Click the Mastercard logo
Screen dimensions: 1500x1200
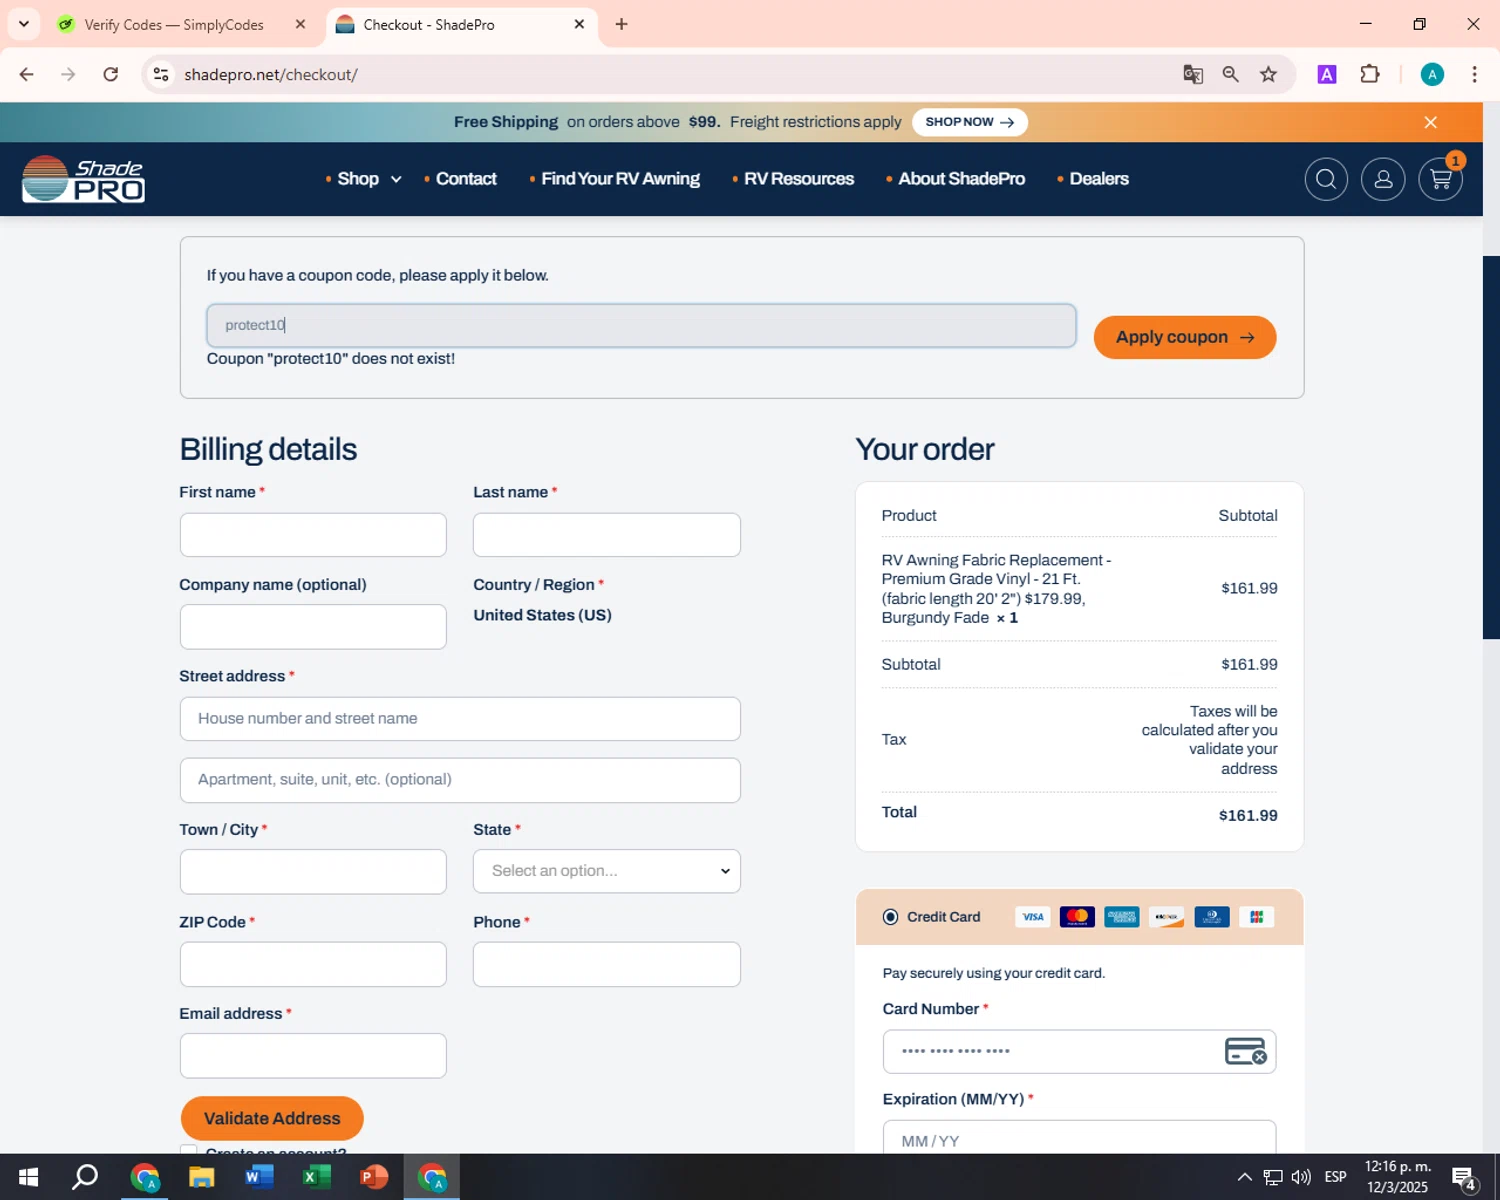(1077, 917)
